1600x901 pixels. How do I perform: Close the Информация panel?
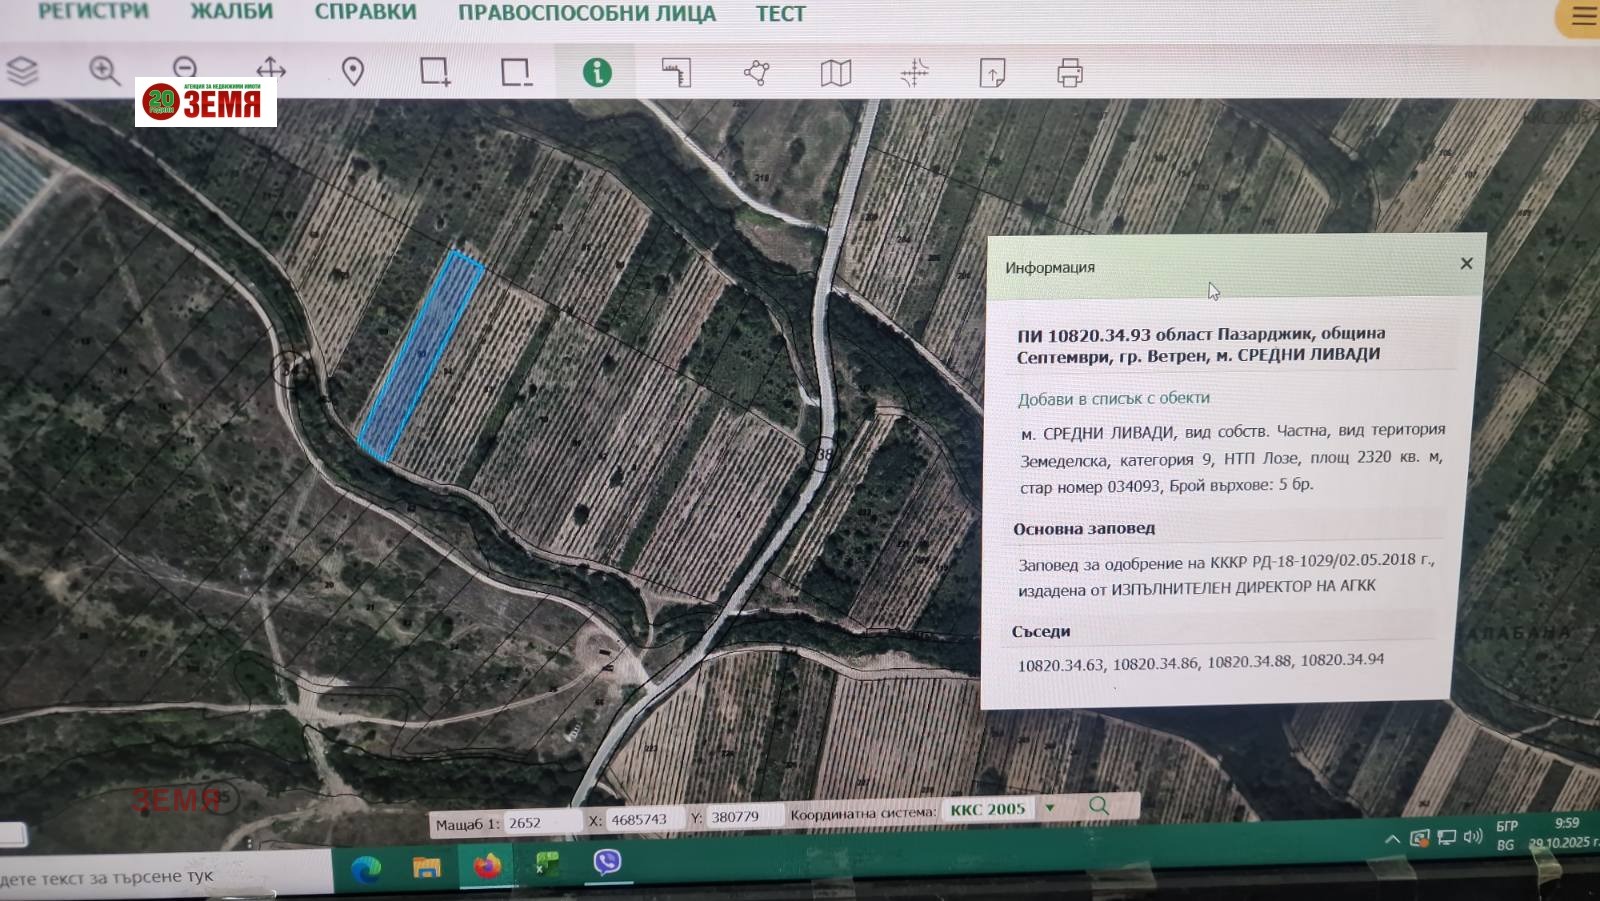tap(1466, 263)
